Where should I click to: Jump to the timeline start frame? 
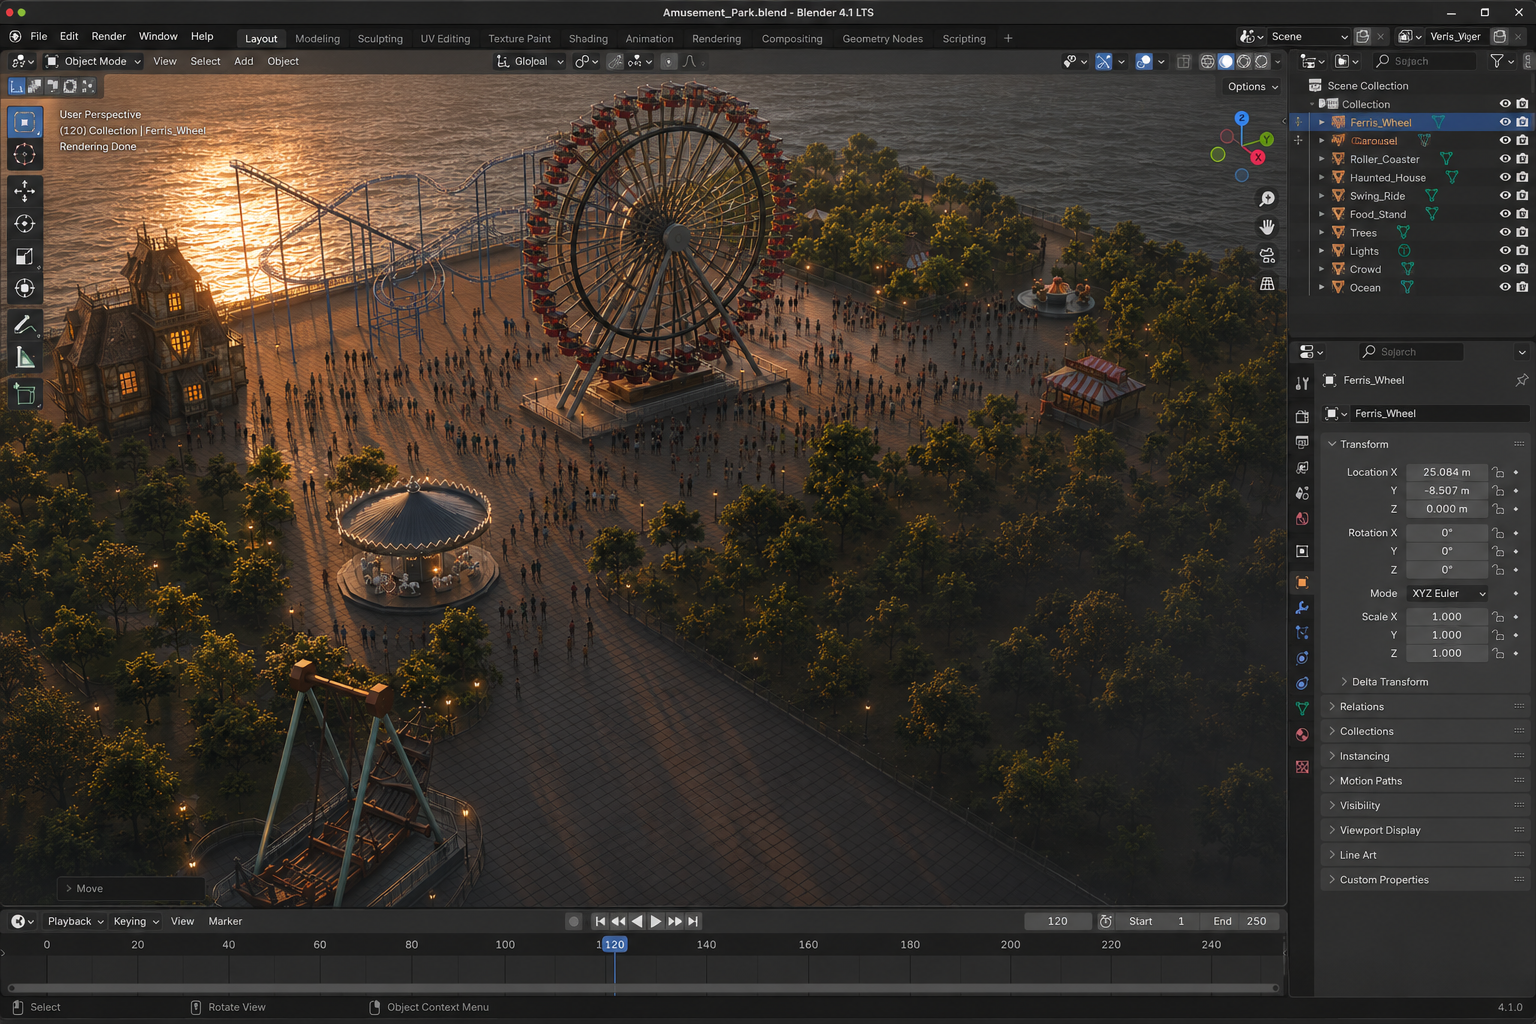point(600,921)
